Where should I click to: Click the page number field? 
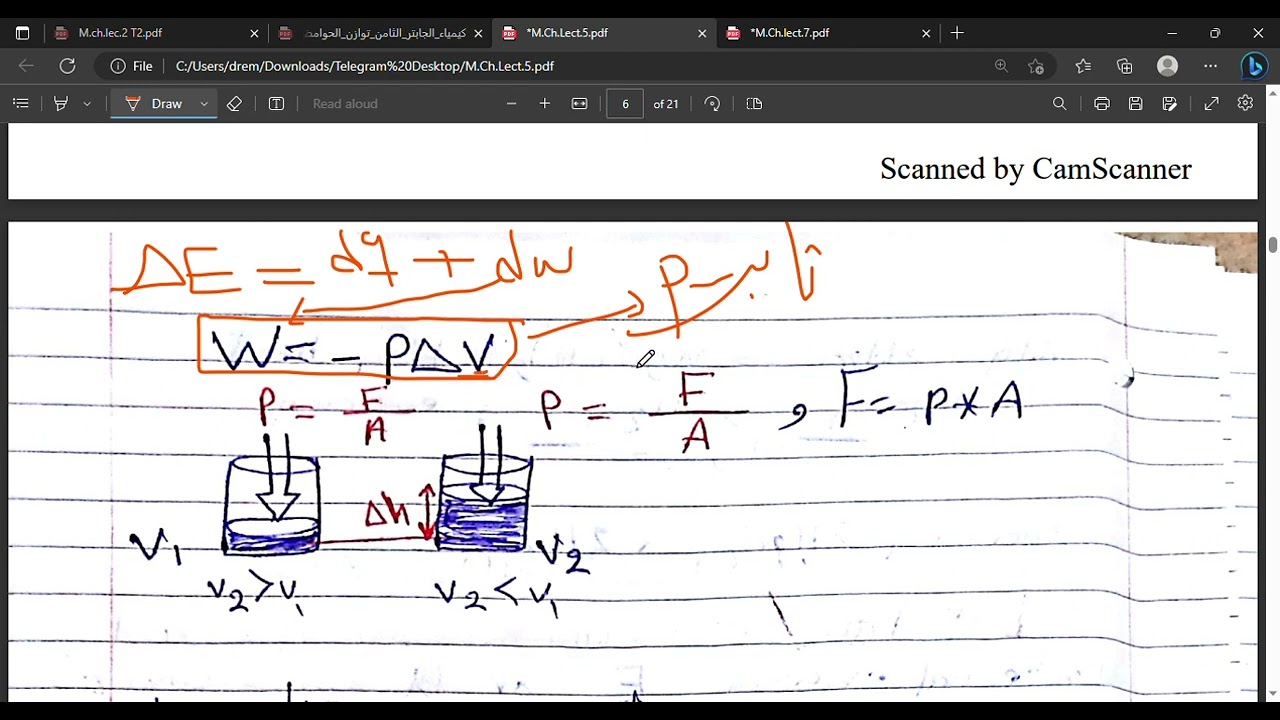coord(625,103)
